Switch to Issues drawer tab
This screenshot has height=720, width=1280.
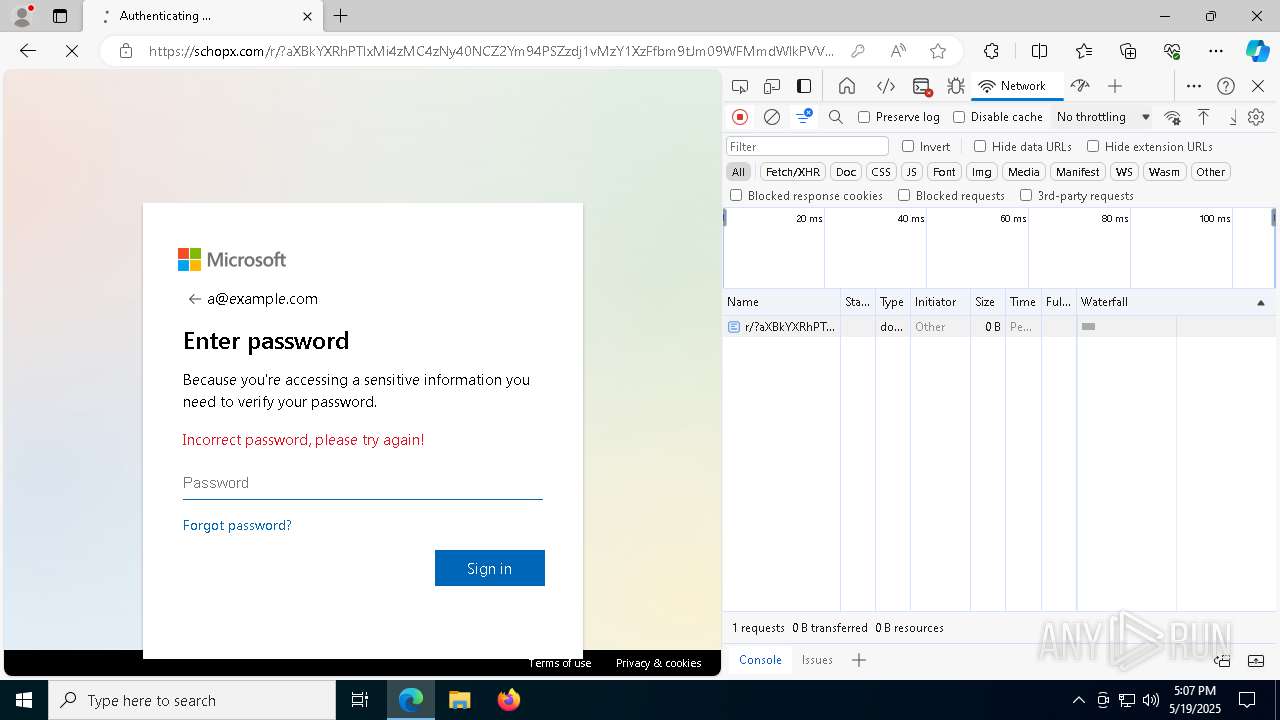(x=817, y=660)
